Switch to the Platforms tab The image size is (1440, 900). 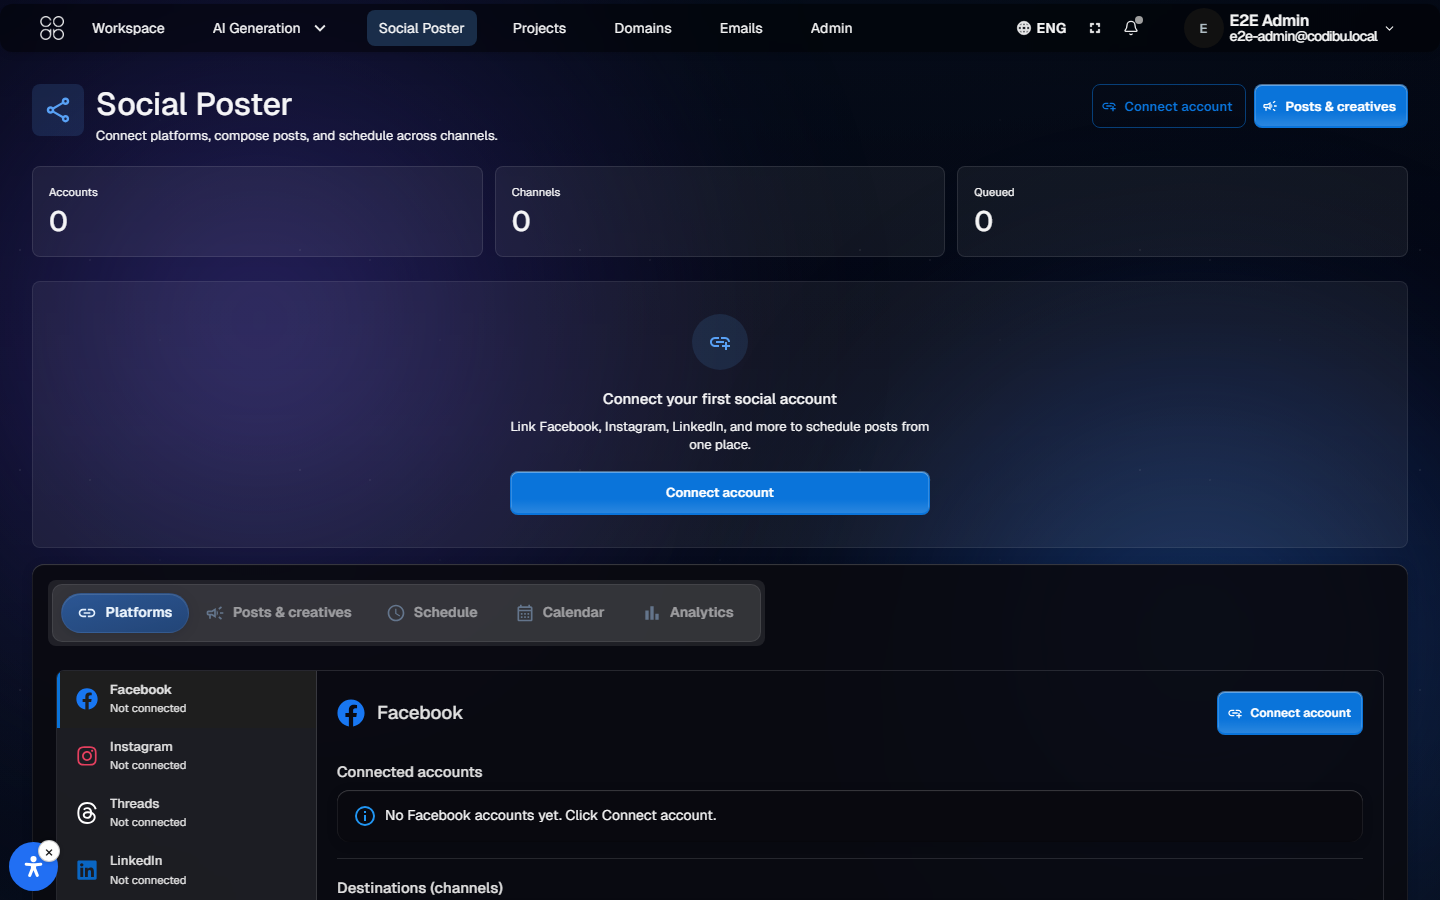coord(125,613)
